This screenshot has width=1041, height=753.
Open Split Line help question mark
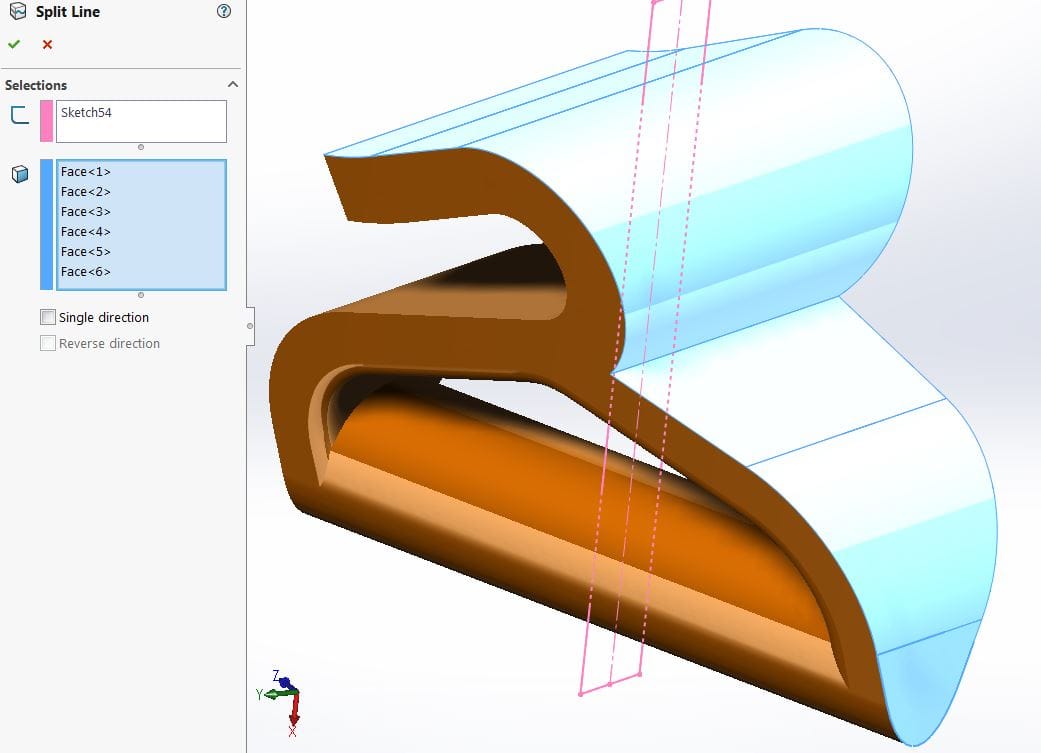coord(223,12)
